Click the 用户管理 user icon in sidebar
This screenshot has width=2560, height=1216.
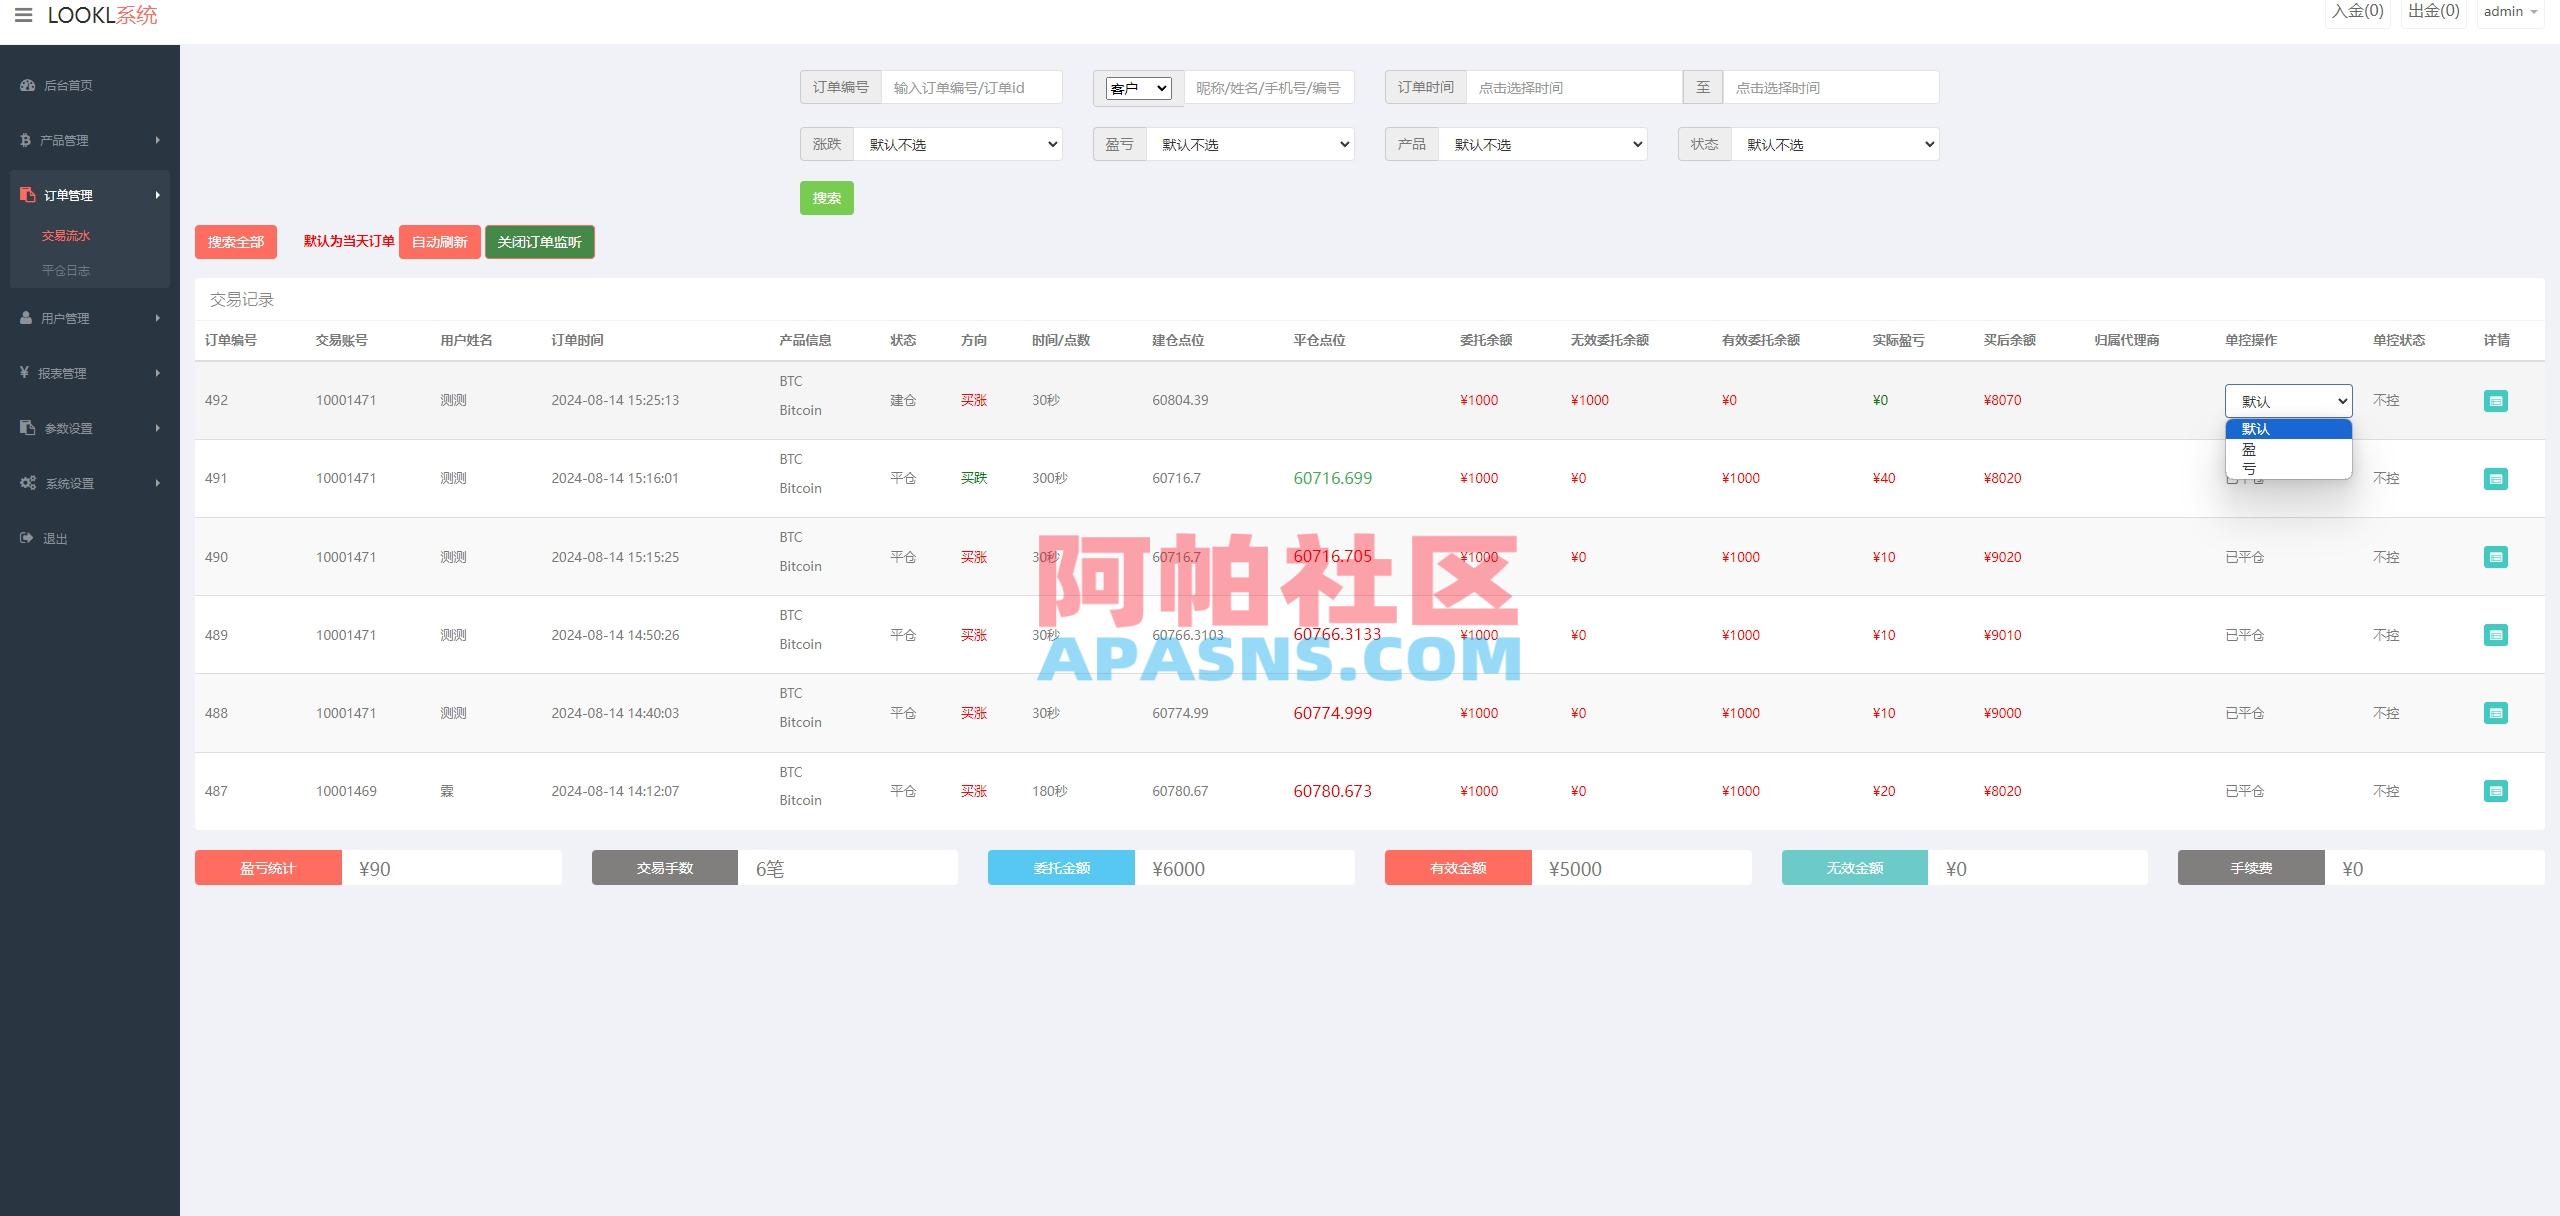tap(25, 318)
